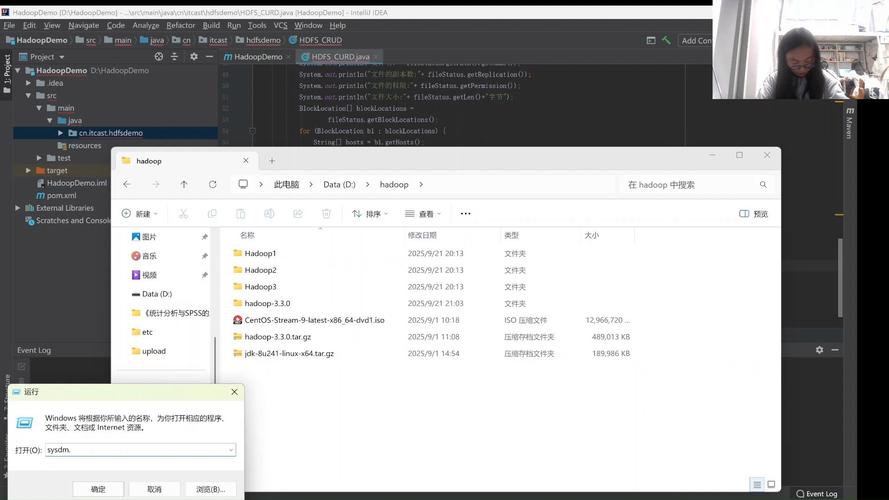Click the cut icon in Explorer toolbar
Image resolution: width=889 pixels, height=500 pixels.
[x=183, y=214]
